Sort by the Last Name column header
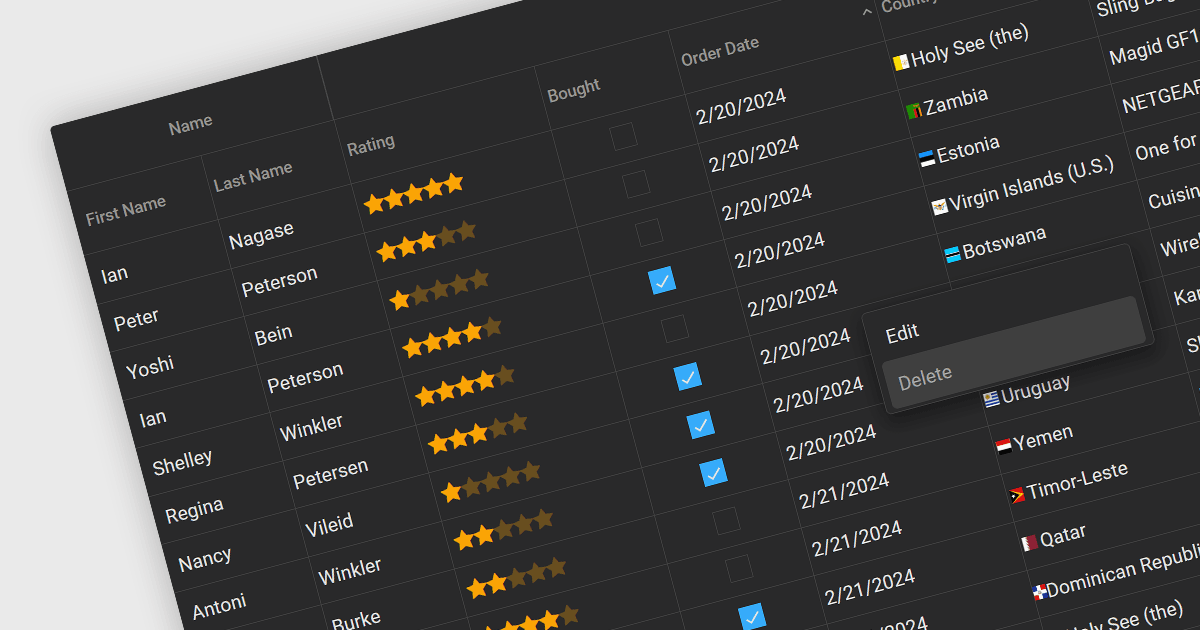The width and height of the screenshot is (1200, 630). [x=253, y=176]
